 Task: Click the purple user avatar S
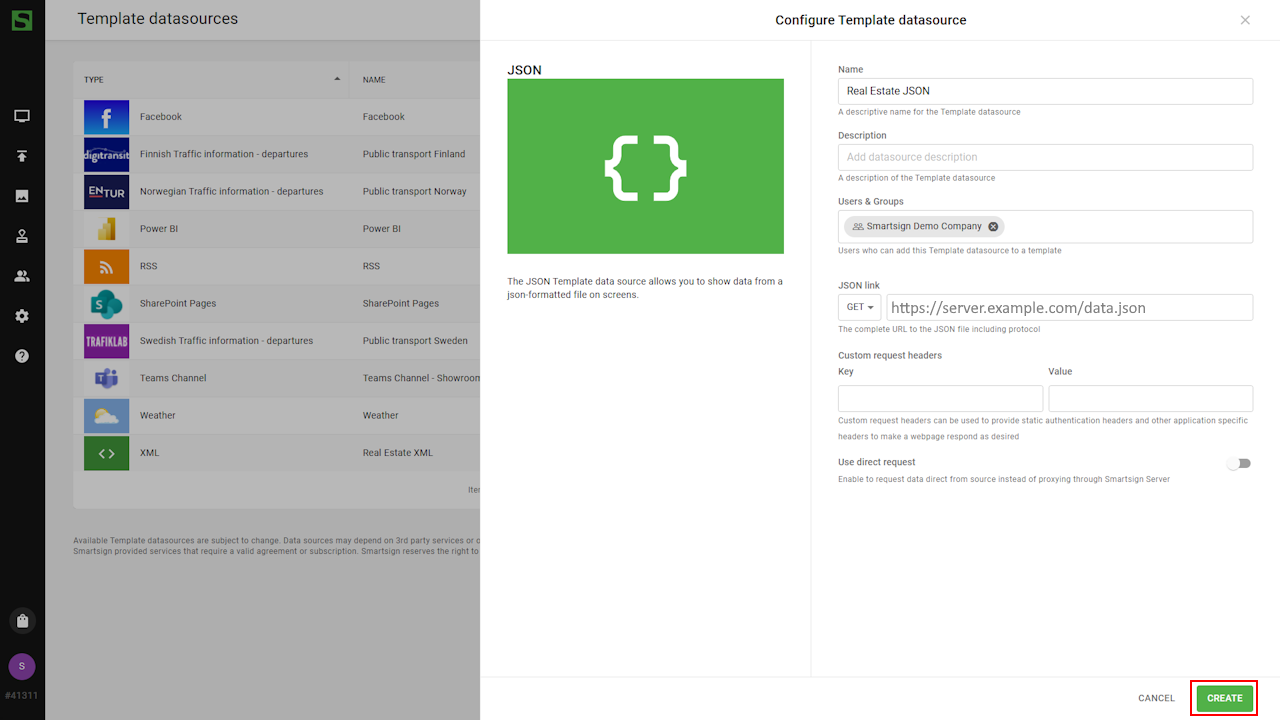point(22,667)
